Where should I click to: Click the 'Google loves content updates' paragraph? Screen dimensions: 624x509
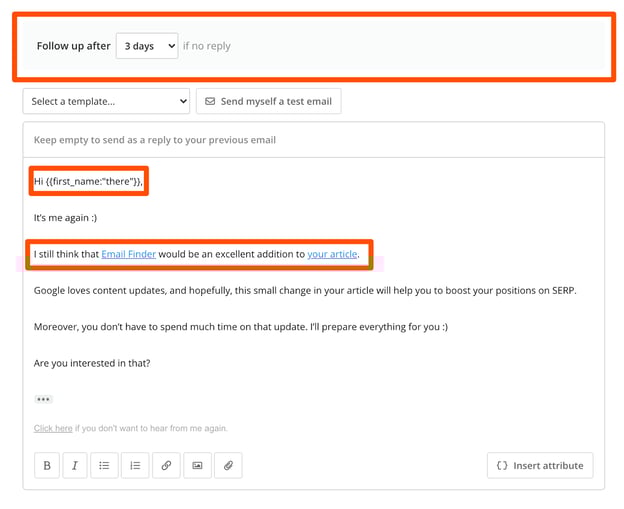coord(305,291)
